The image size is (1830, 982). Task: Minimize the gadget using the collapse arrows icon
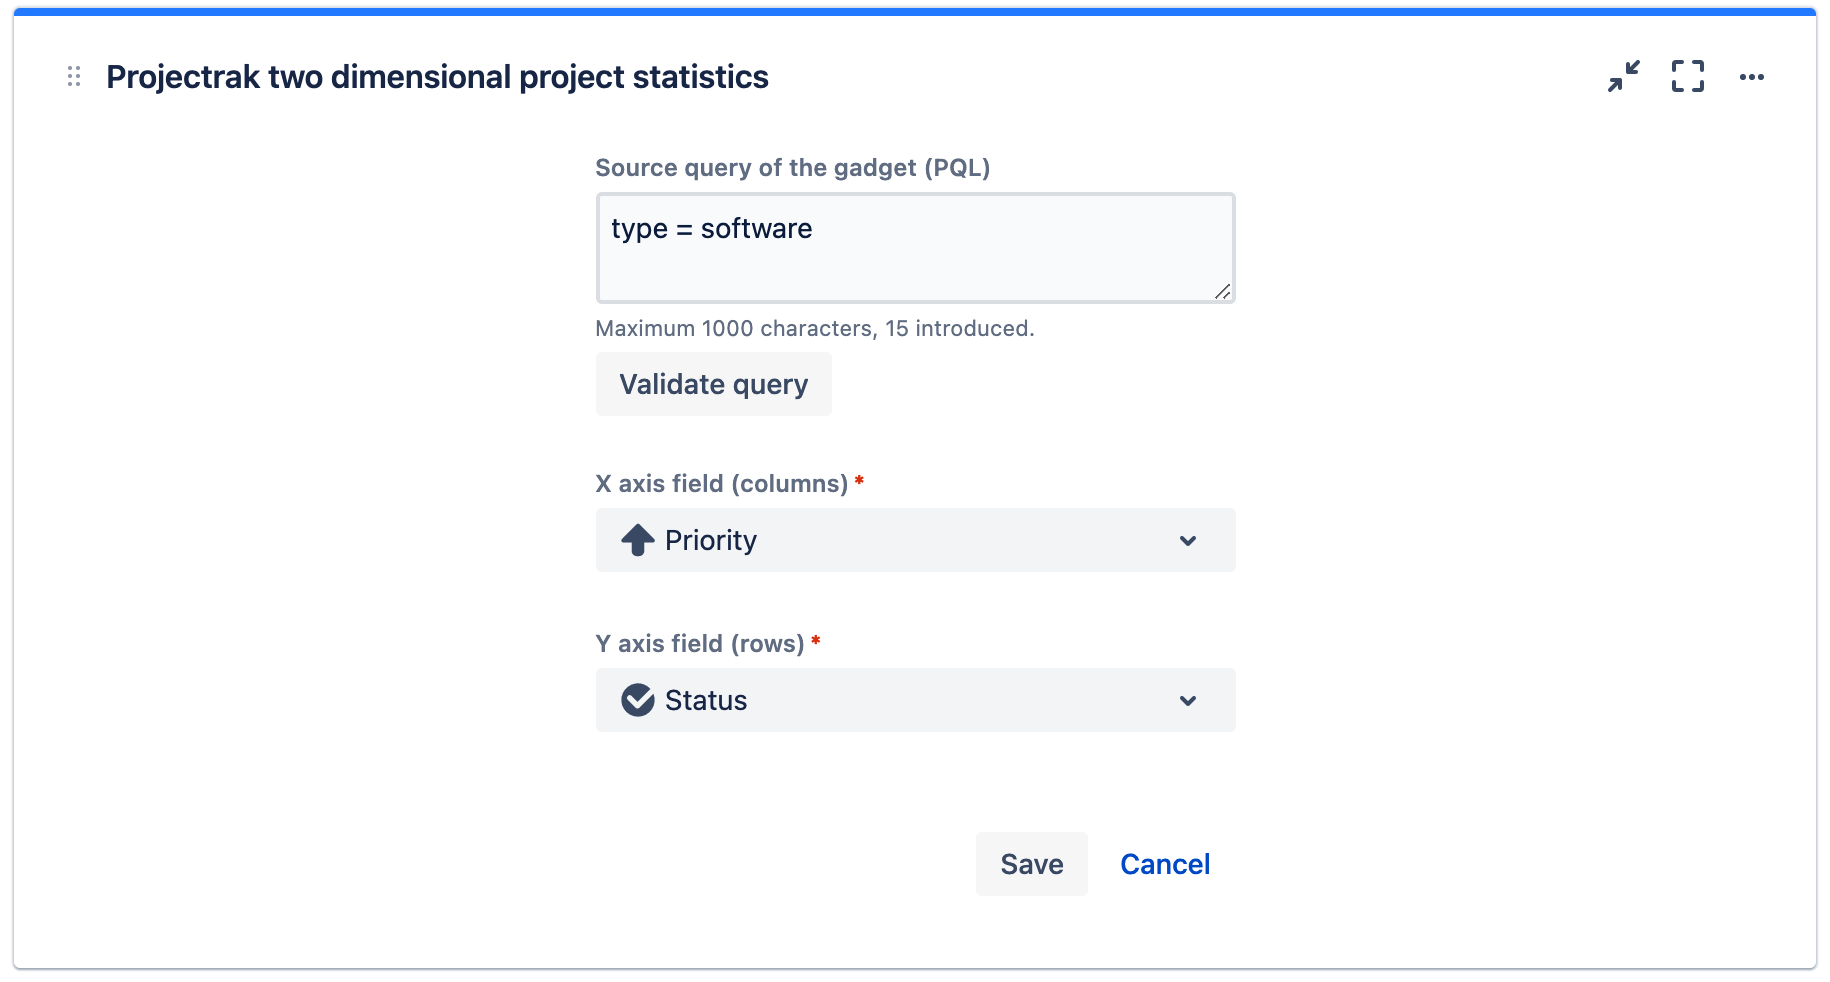coord(1622,76)
